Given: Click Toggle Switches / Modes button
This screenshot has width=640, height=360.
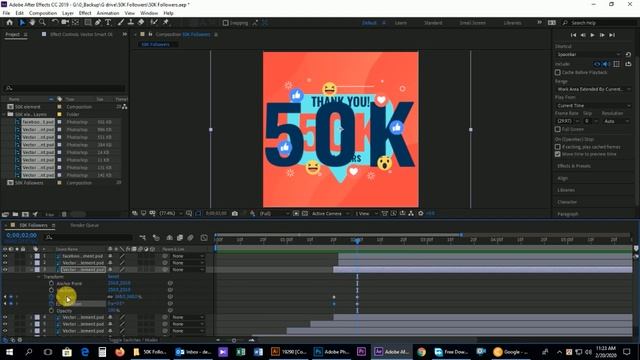Looking at the screenshot, I should 133,340.
